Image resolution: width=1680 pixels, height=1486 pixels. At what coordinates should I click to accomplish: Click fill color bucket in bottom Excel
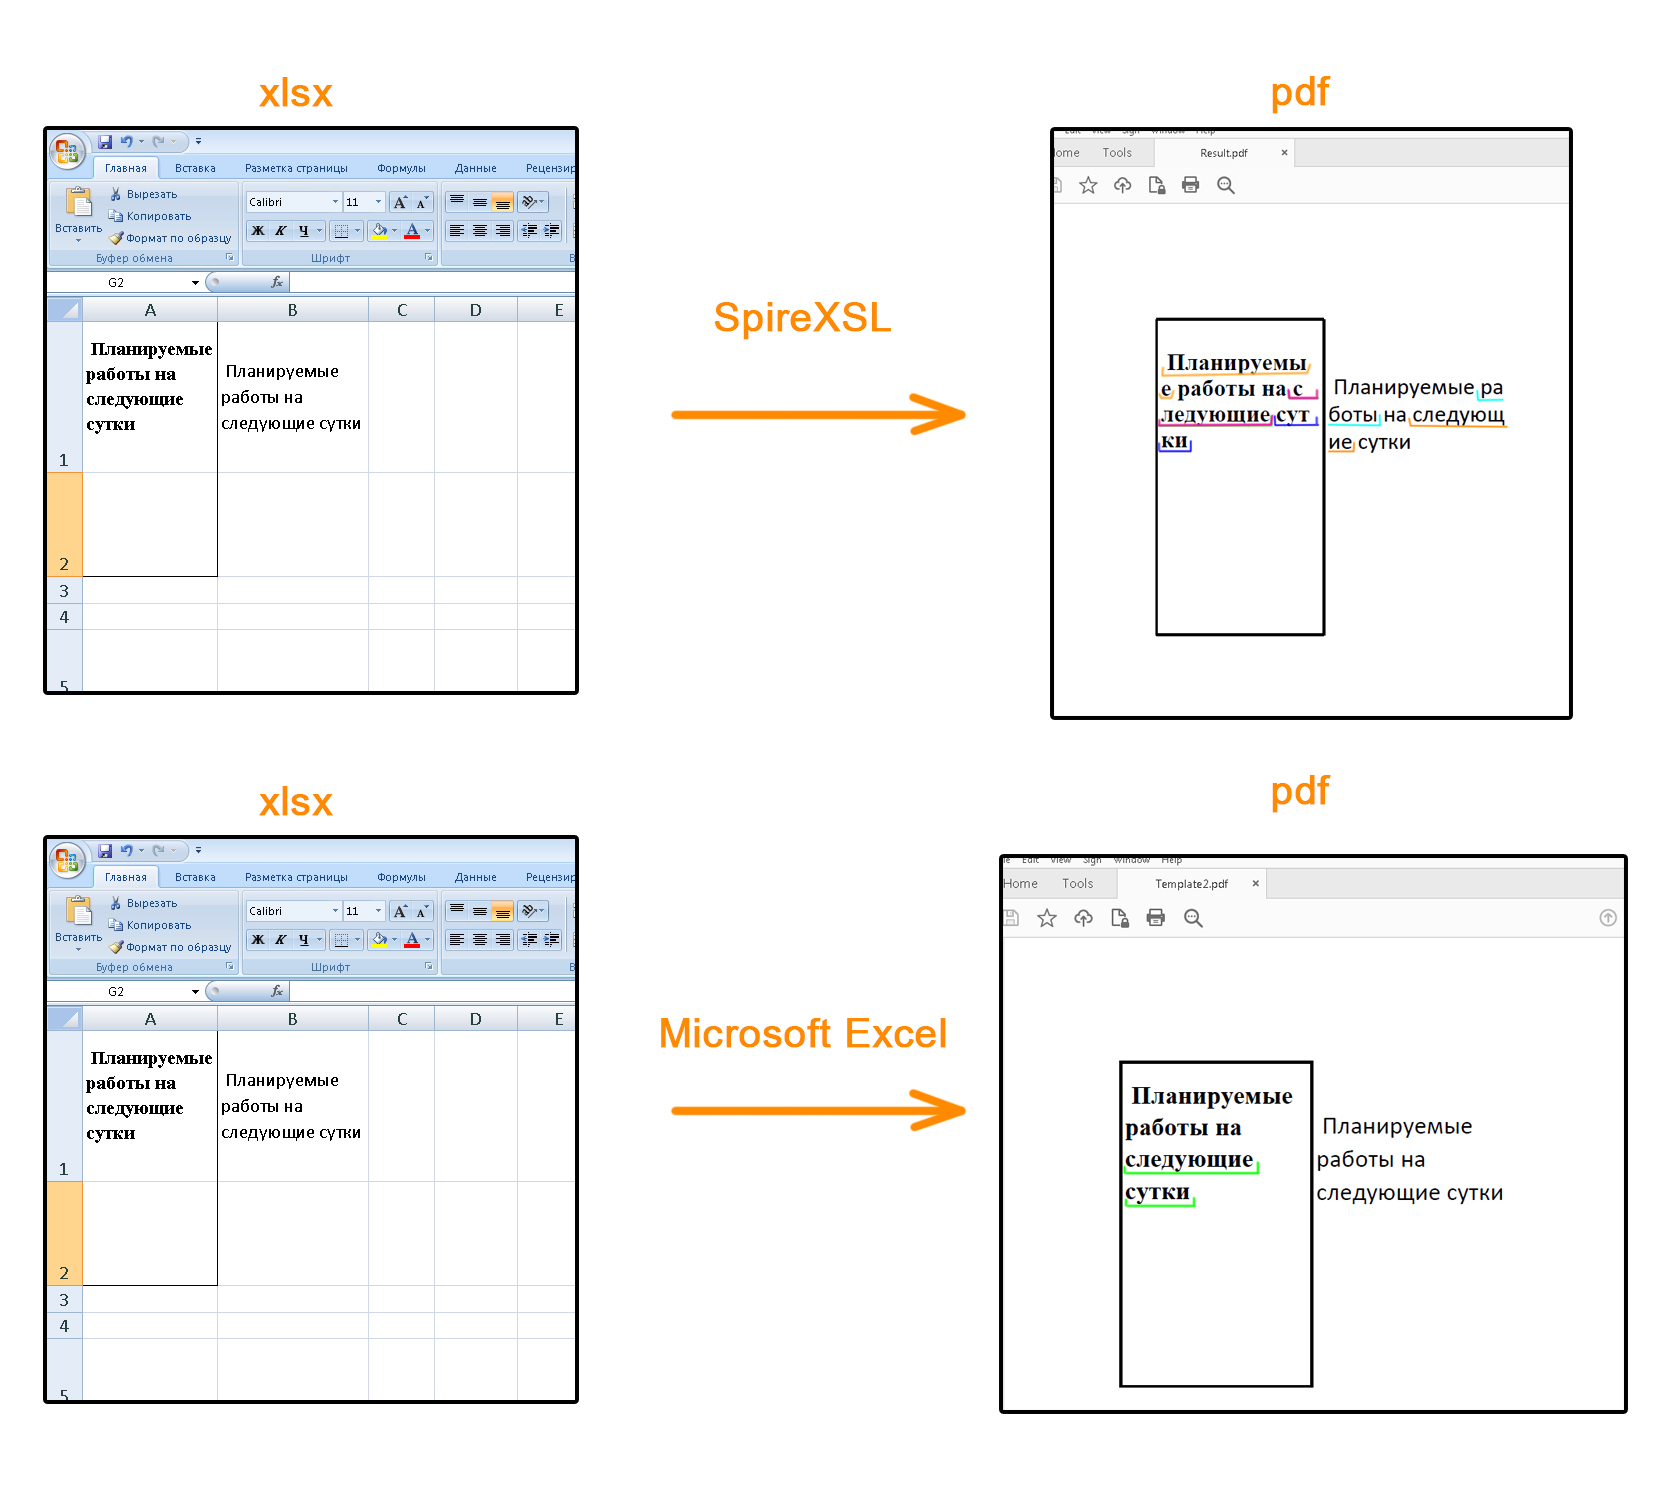(x=379, y=940)
